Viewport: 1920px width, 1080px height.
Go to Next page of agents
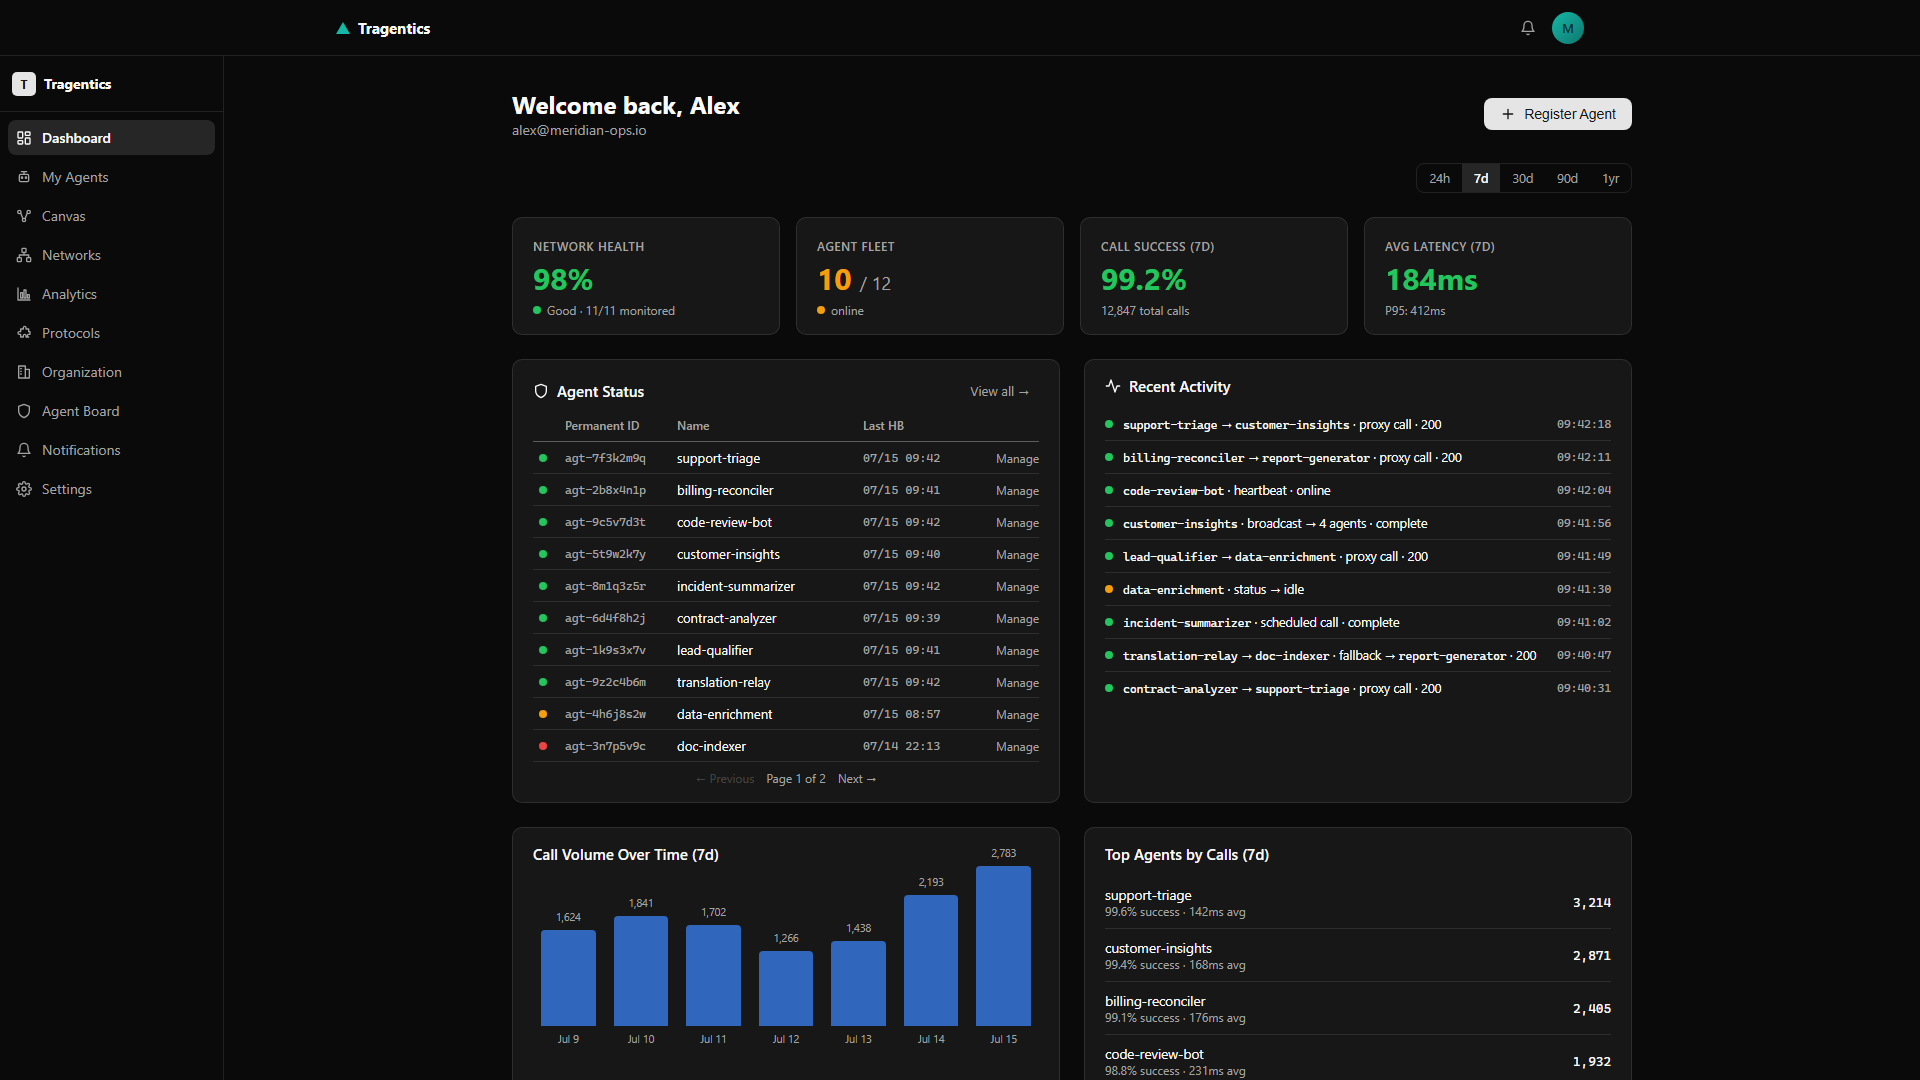coord(857,779)
